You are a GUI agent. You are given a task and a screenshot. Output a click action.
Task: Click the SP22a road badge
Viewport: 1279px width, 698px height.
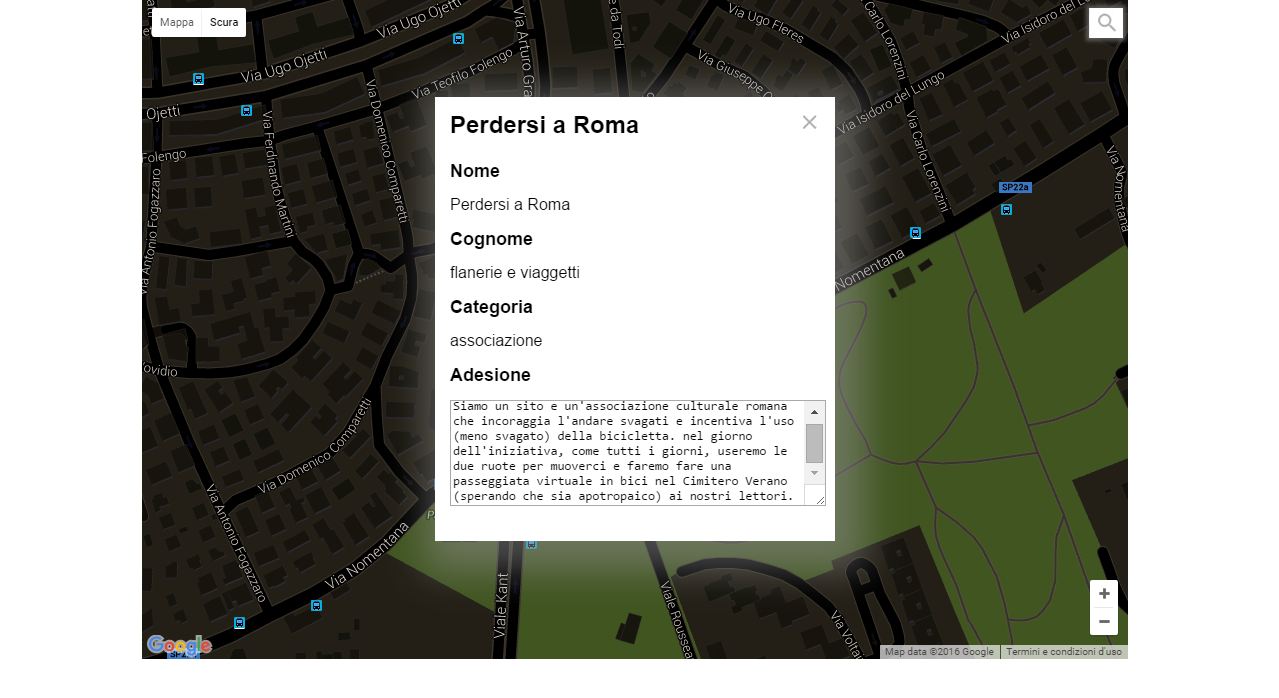pos(1015,188)
